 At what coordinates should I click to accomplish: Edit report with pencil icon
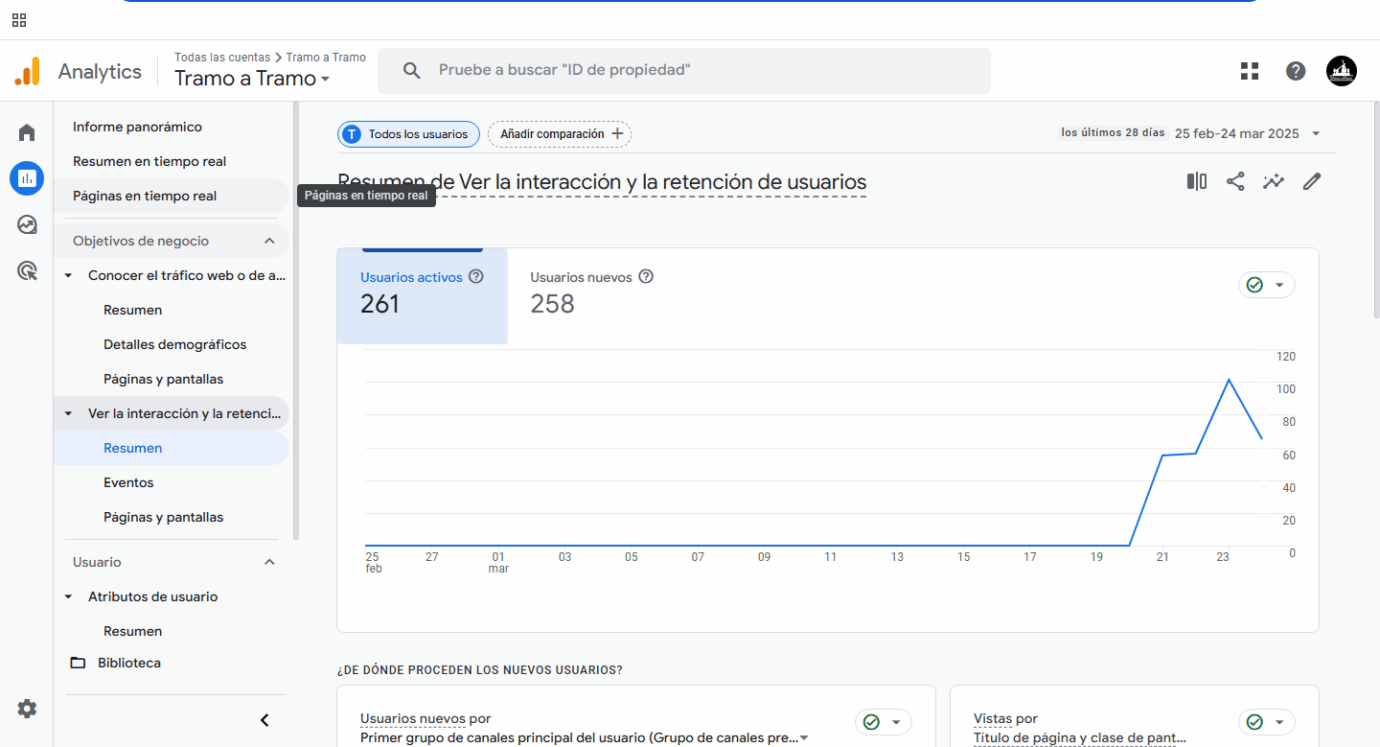(1312, 181)
